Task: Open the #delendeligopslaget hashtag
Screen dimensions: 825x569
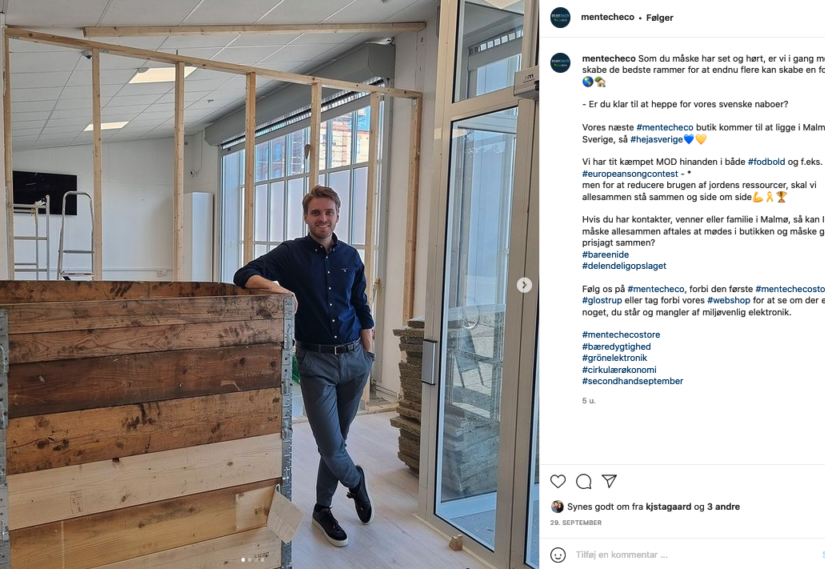Action: (624, 266)
